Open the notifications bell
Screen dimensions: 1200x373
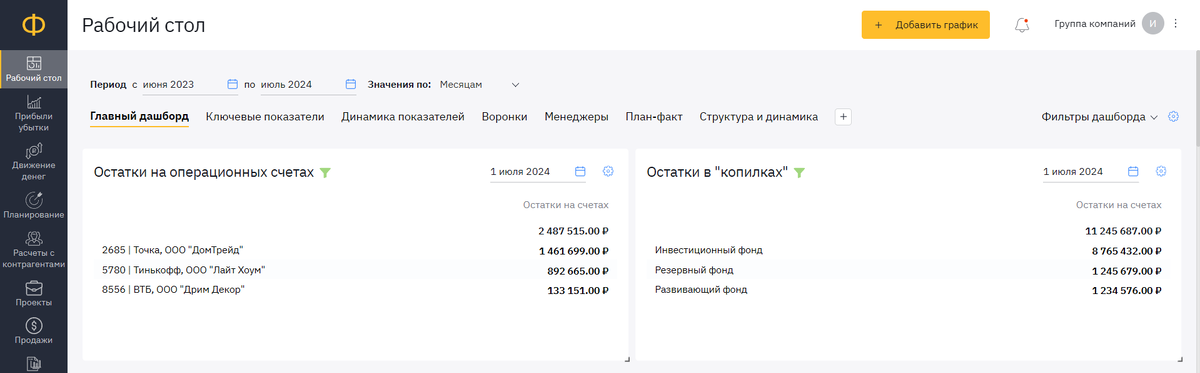click(x=1022, y=25)
